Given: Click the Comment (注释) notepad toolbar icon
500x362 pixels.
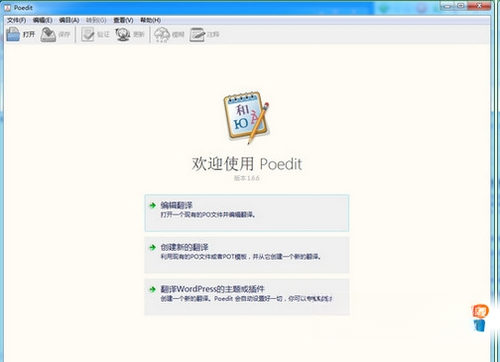Looking at the screenshot, I should pyautogui.click(x=197, y=34).
